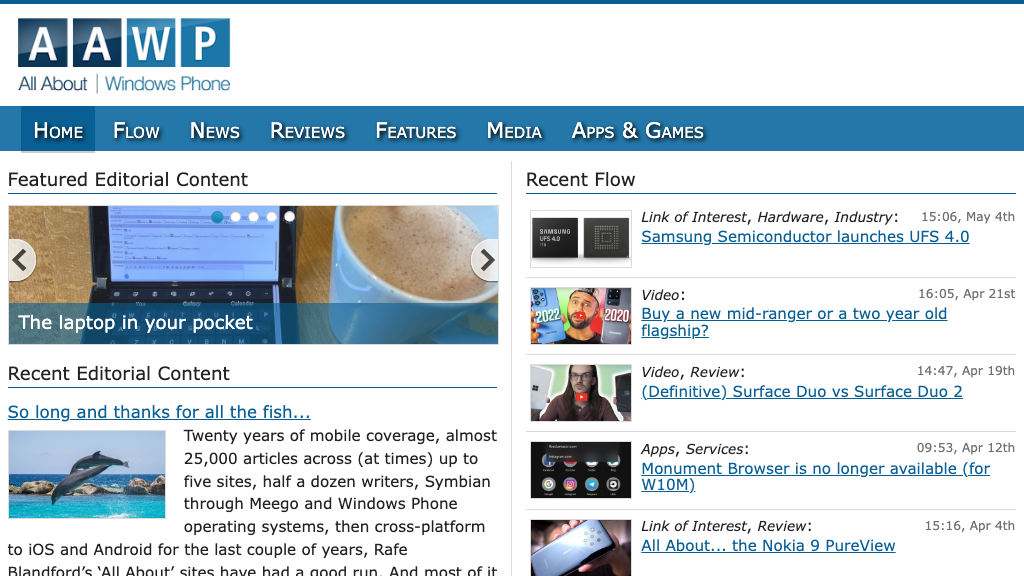
Task: Click the AAWP All About Windows Phone logo
Action: [x=124, y=56]
